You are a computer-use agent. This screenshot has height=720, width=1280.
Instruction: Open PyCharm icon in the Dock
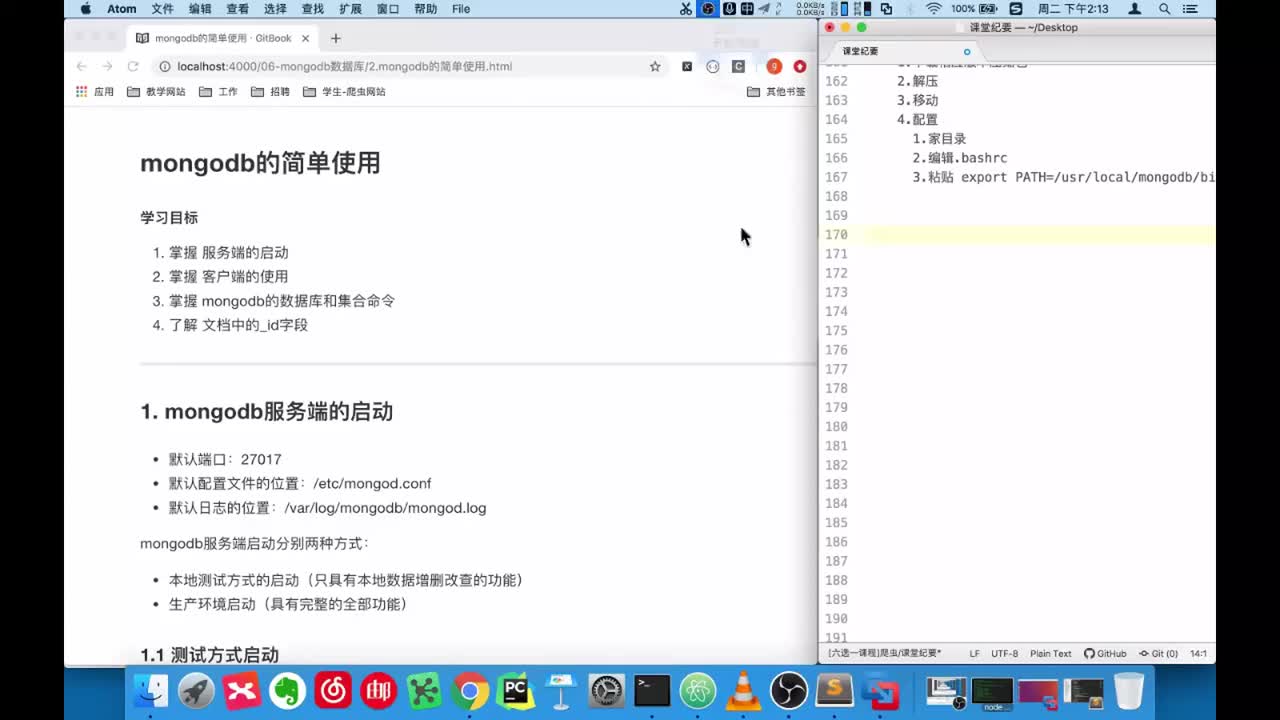516,690
